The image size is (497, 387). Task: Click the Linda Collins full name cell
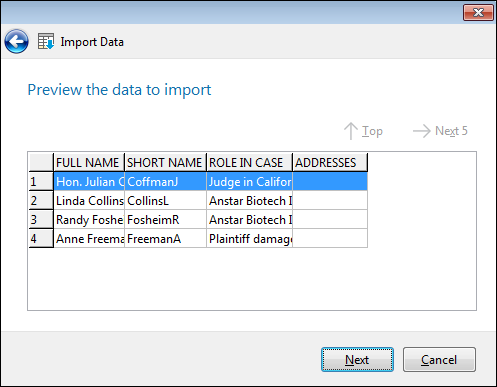[x=89, y=201]
